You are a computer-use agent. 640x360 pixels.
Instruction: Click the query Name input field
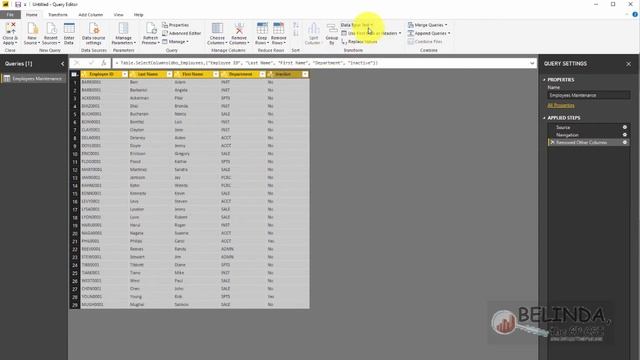coord(589,95)
